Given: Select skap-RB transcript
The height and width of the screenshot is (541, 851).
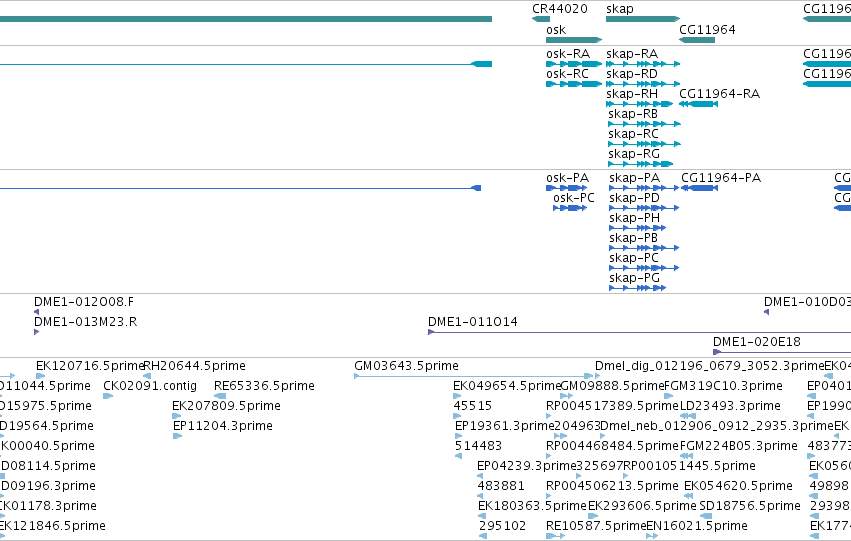Looking at the screenshot, I should click(x=644, y=124).
